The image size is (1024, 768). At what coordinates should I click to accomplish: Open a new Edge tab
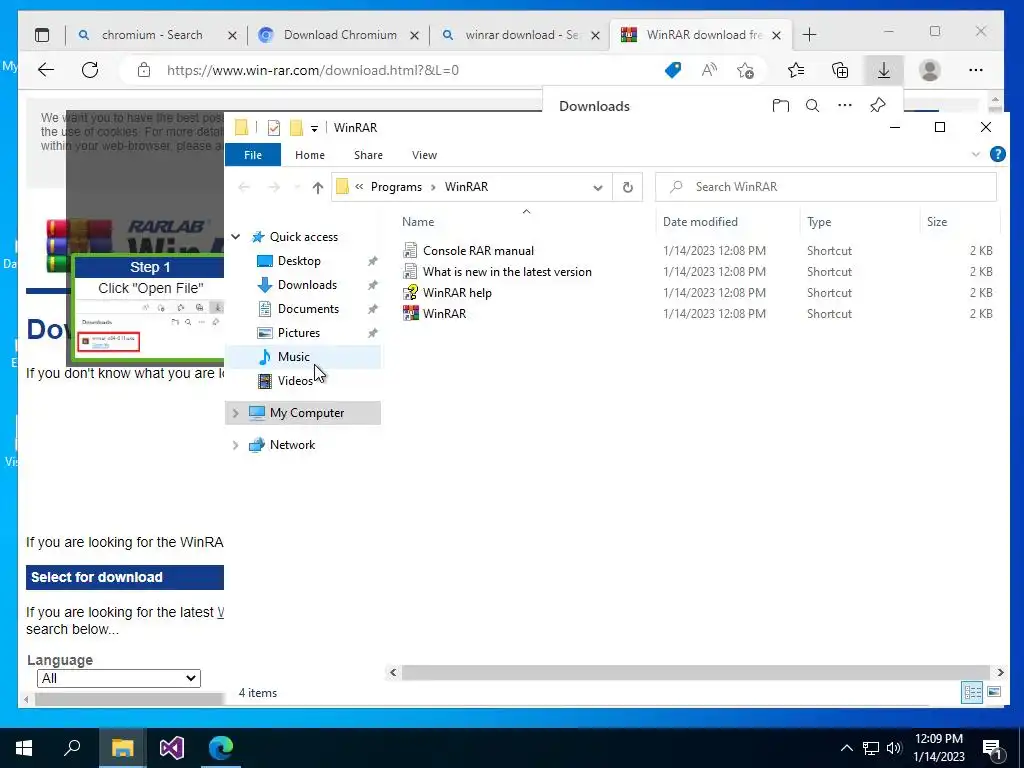(809, 35)
